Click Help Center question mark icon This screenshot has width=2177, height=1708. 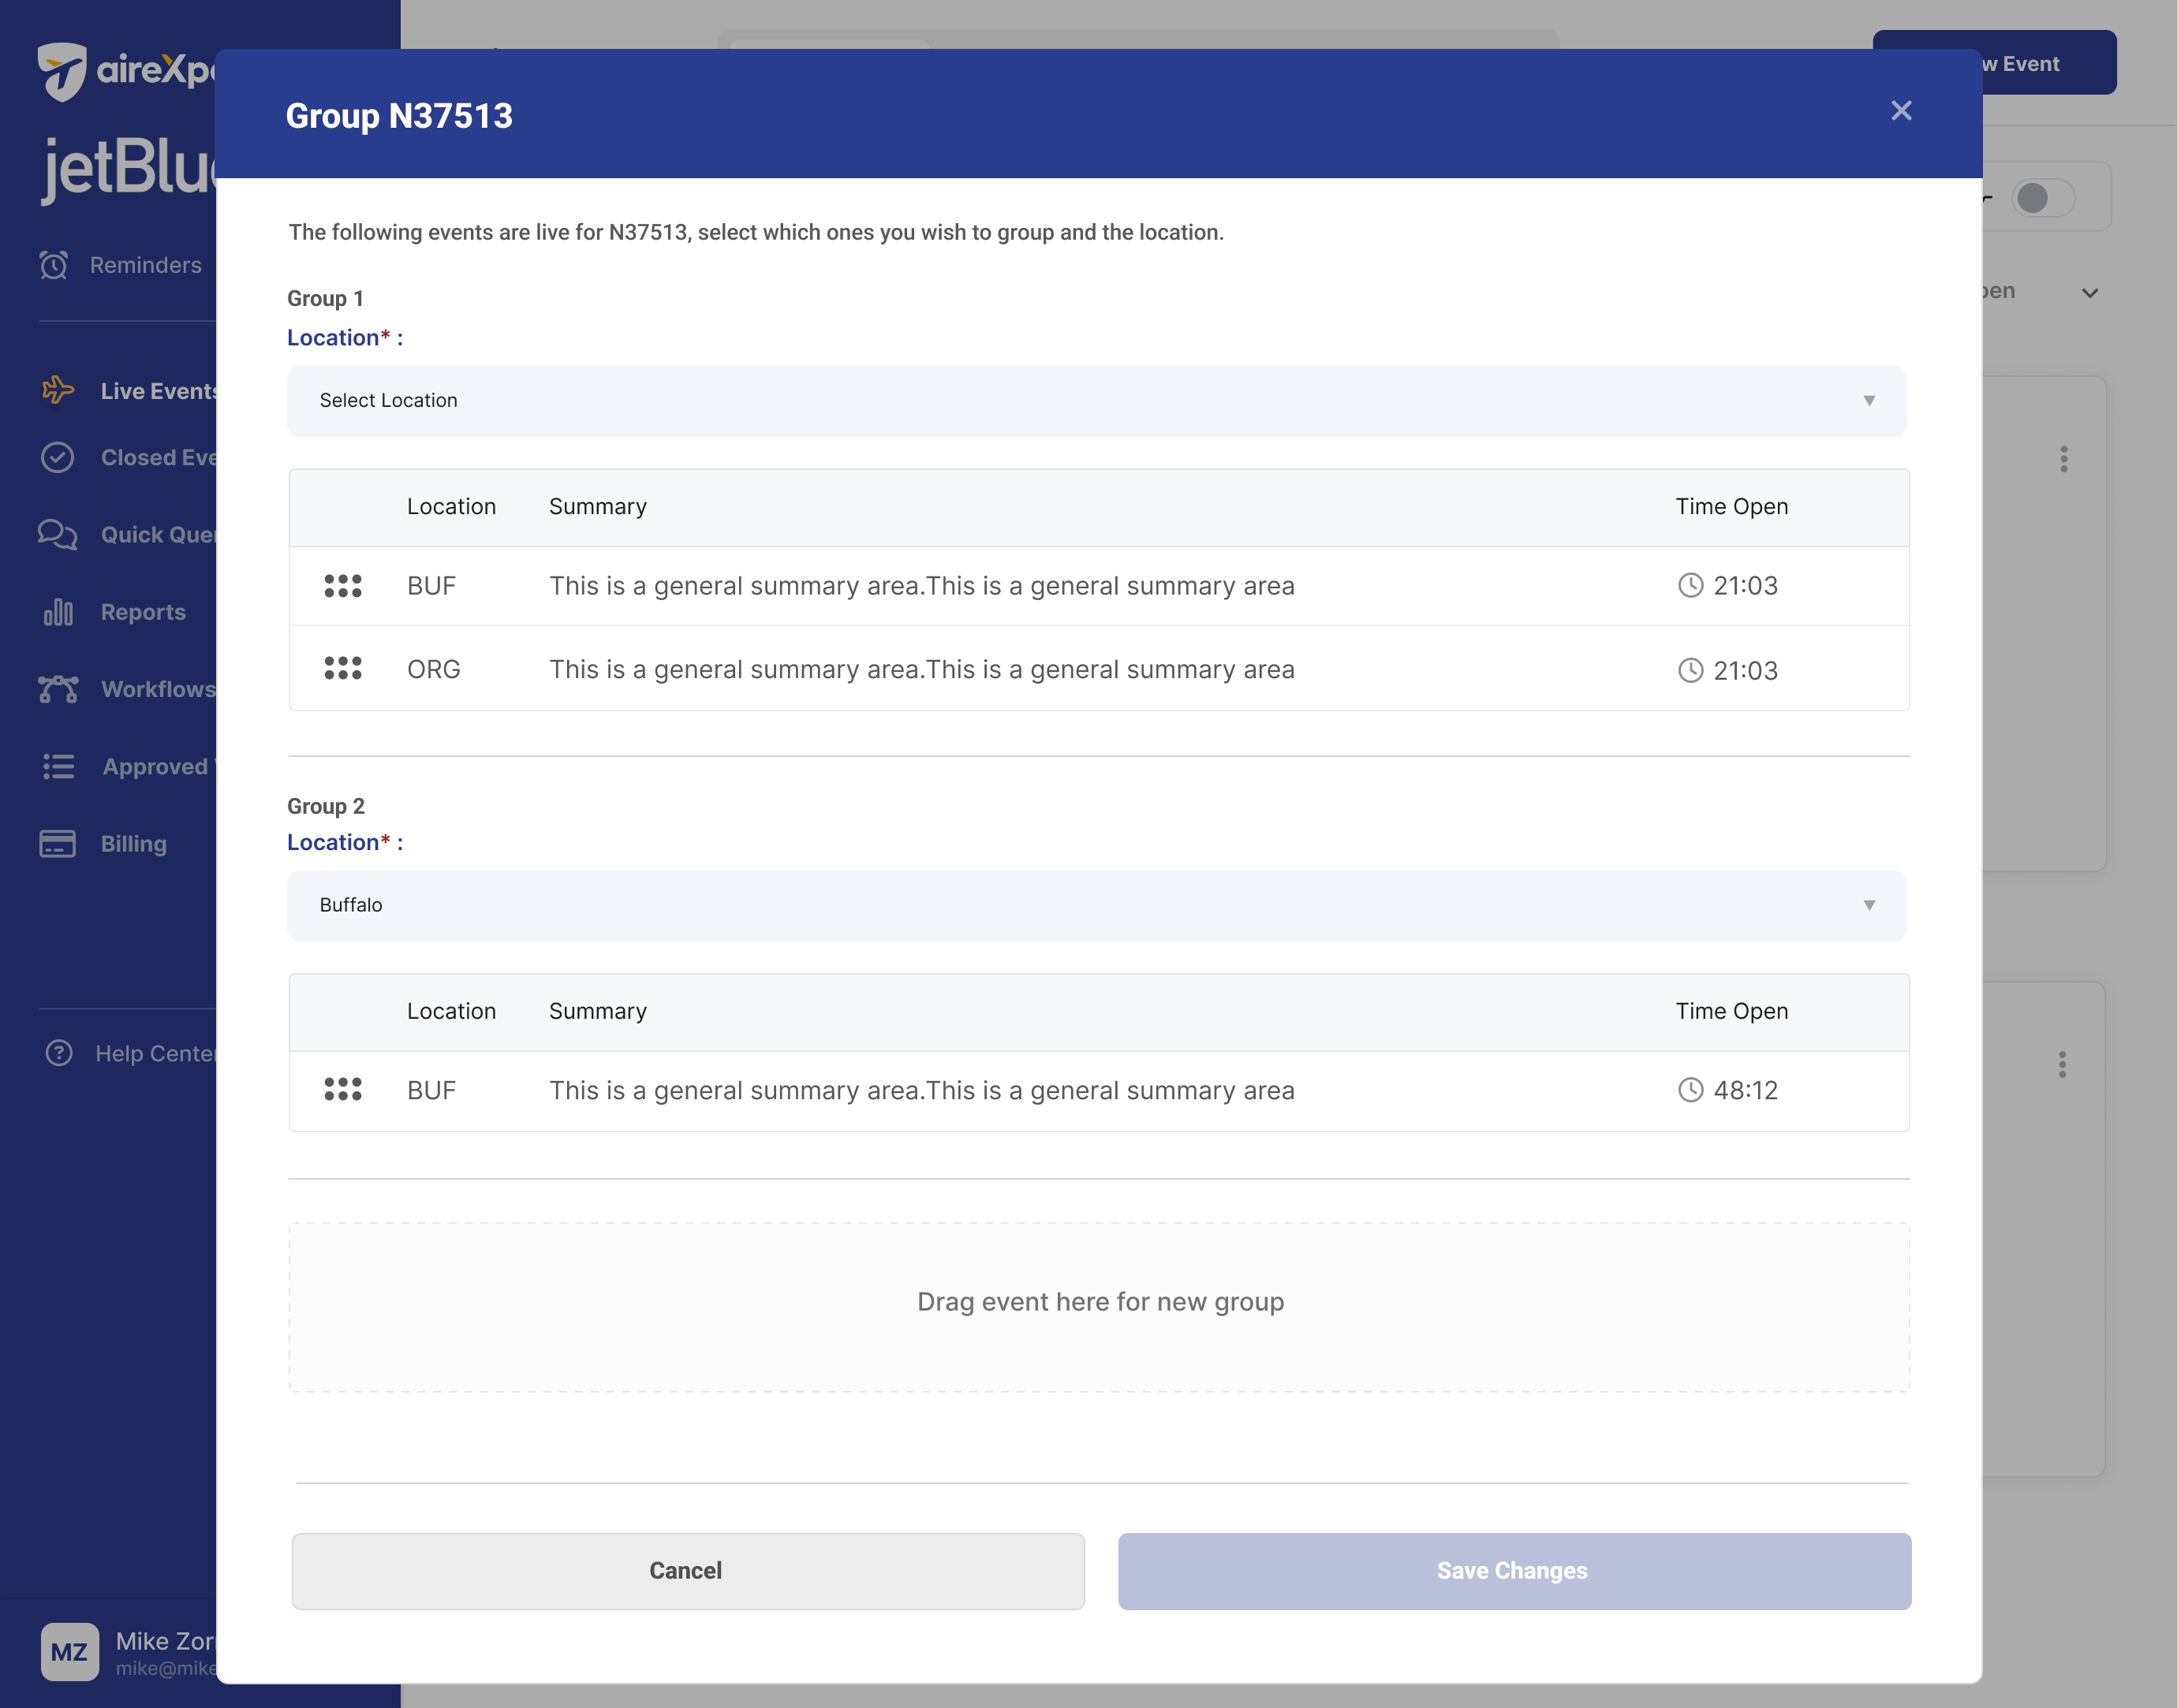pyautogui.click(x=59, y=1053)
